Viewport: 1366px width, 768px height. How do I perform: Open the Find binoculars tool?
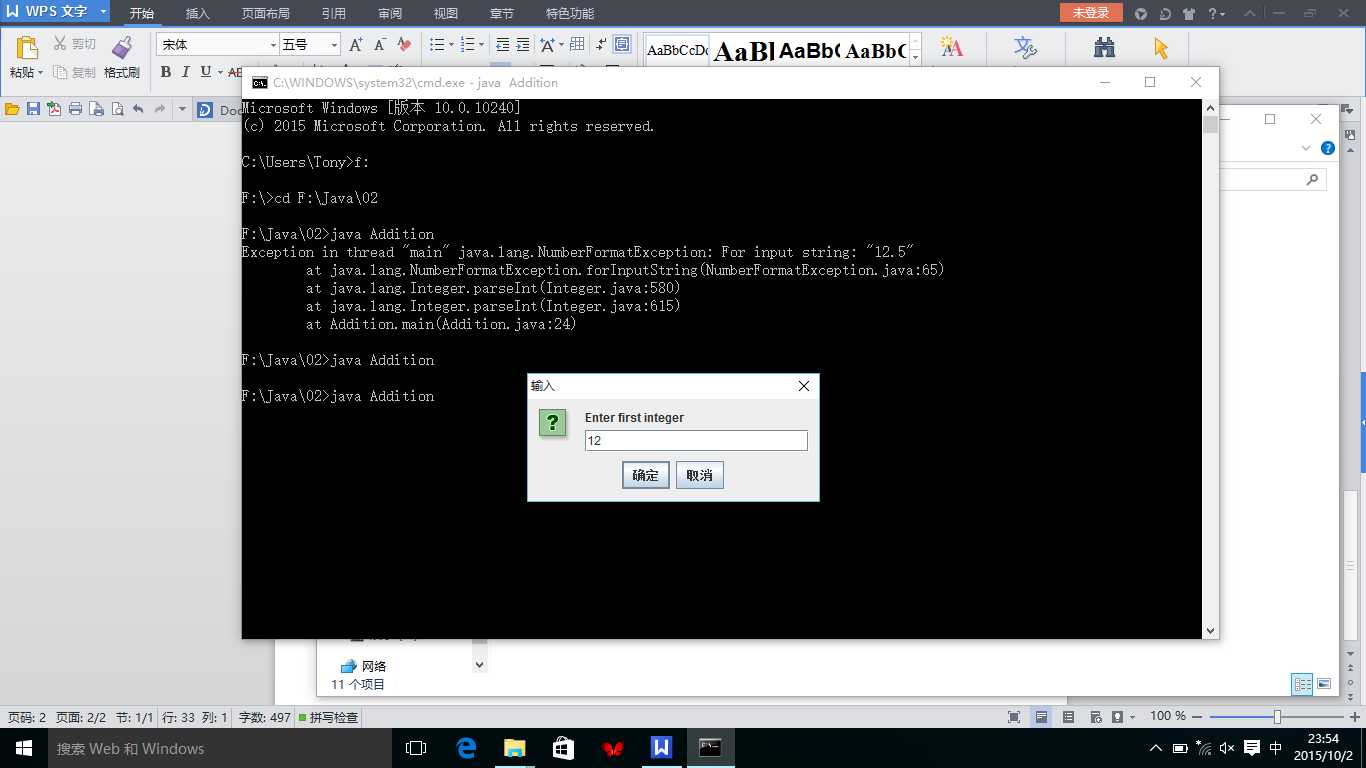pyautogui.click(x=1104, y=47)
